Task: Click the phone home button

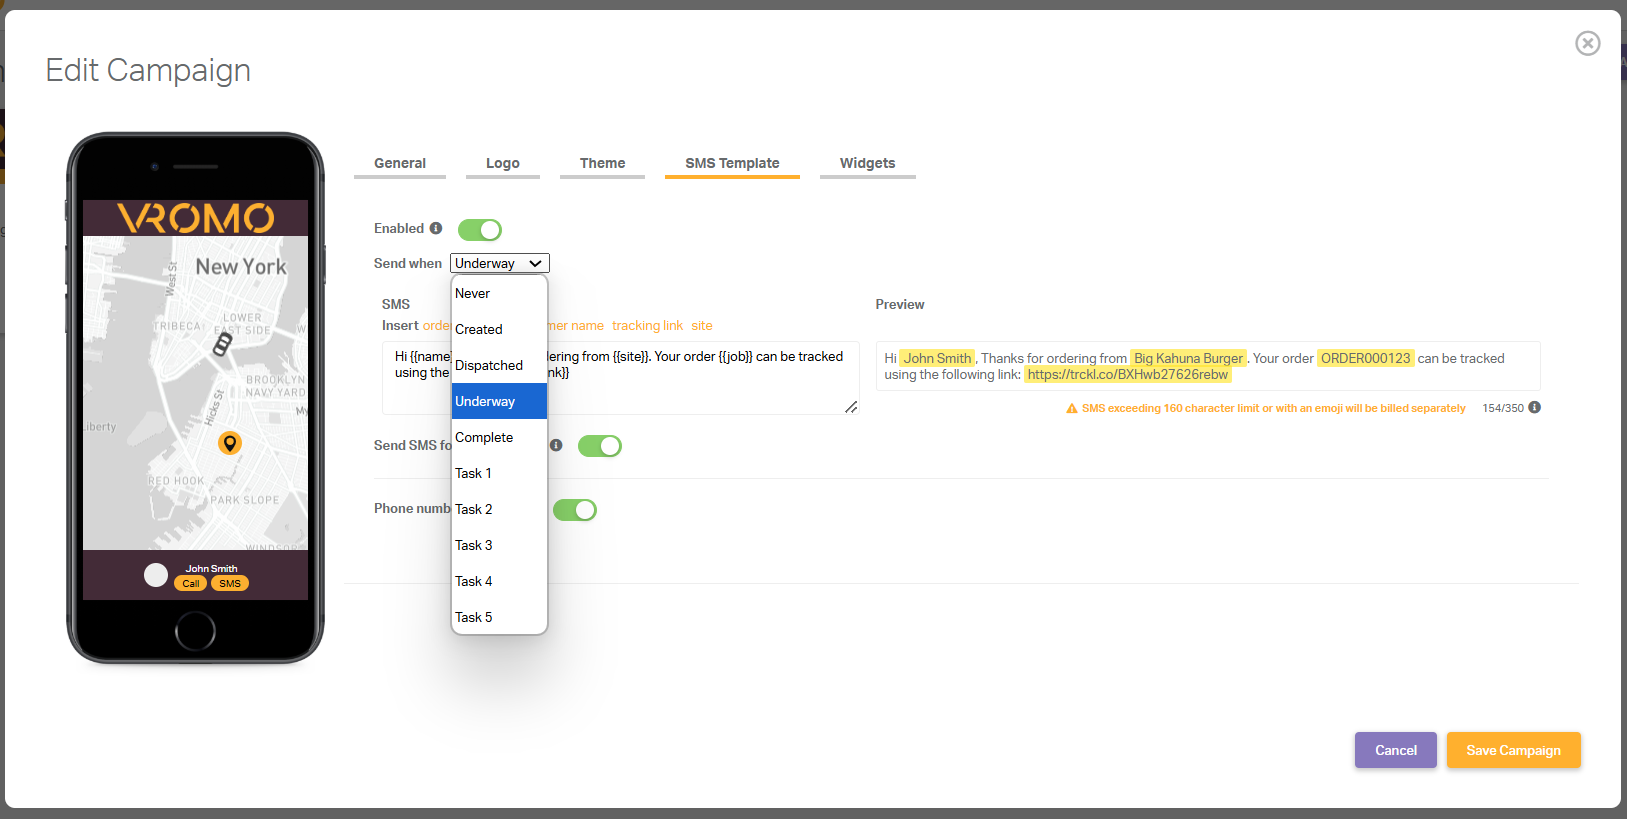Action: [195, 631]
